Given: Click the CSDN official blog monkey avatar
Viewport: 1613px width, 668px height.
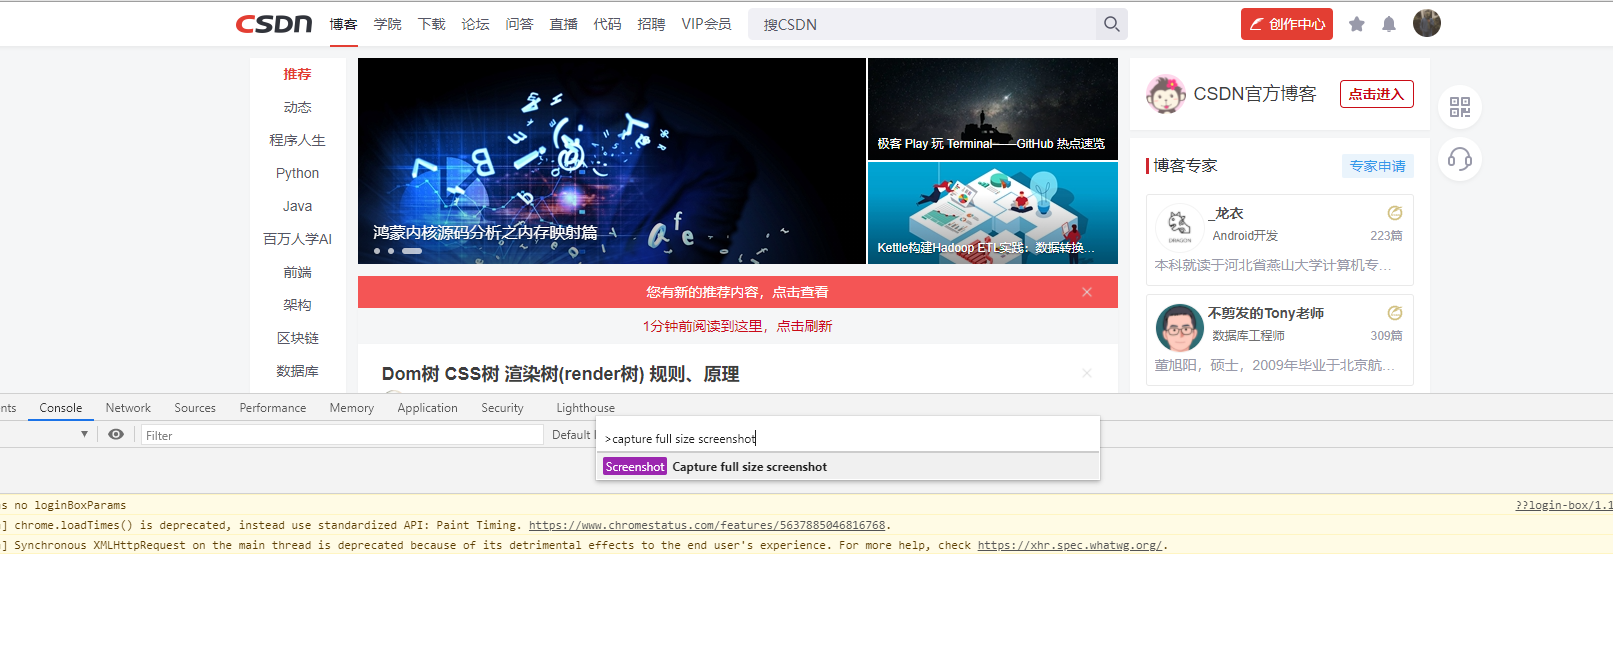Looking at the screenshot, I should (1165, 94).
